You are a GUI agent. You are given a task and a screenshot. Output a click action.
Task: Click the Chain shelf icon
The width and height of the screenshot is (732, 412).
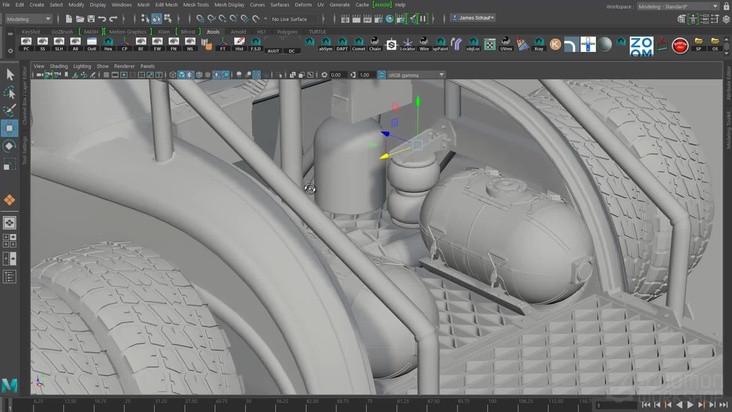click(x=375, y=44)
